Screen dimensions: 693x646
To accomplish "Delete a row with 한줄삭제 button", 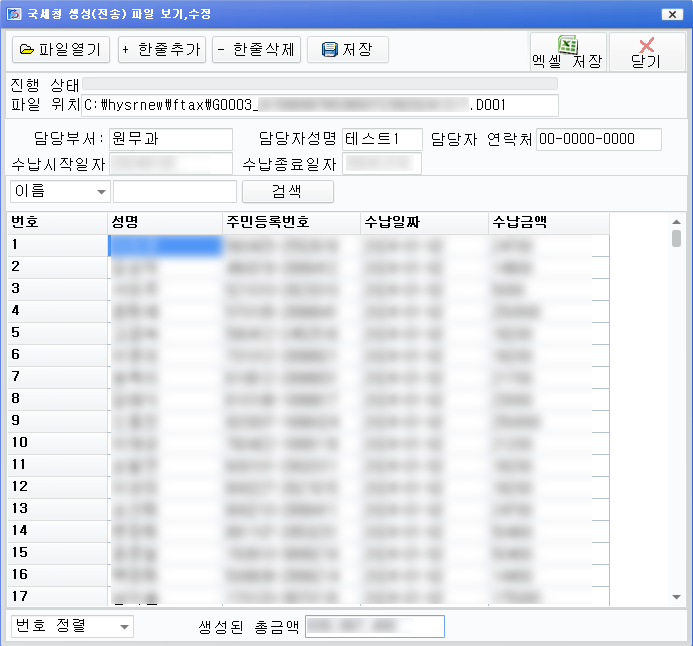I will click(257, 49).
